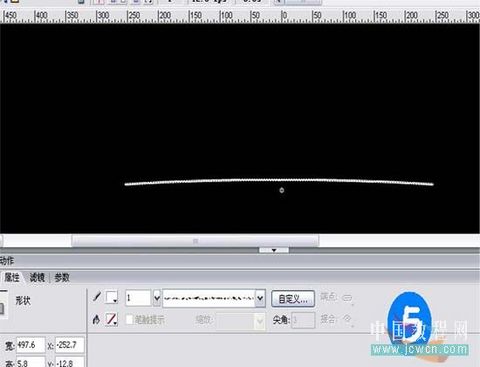Click the paint bucket fill icon
Screen dimensions: 480x367
tap(96, 320)
